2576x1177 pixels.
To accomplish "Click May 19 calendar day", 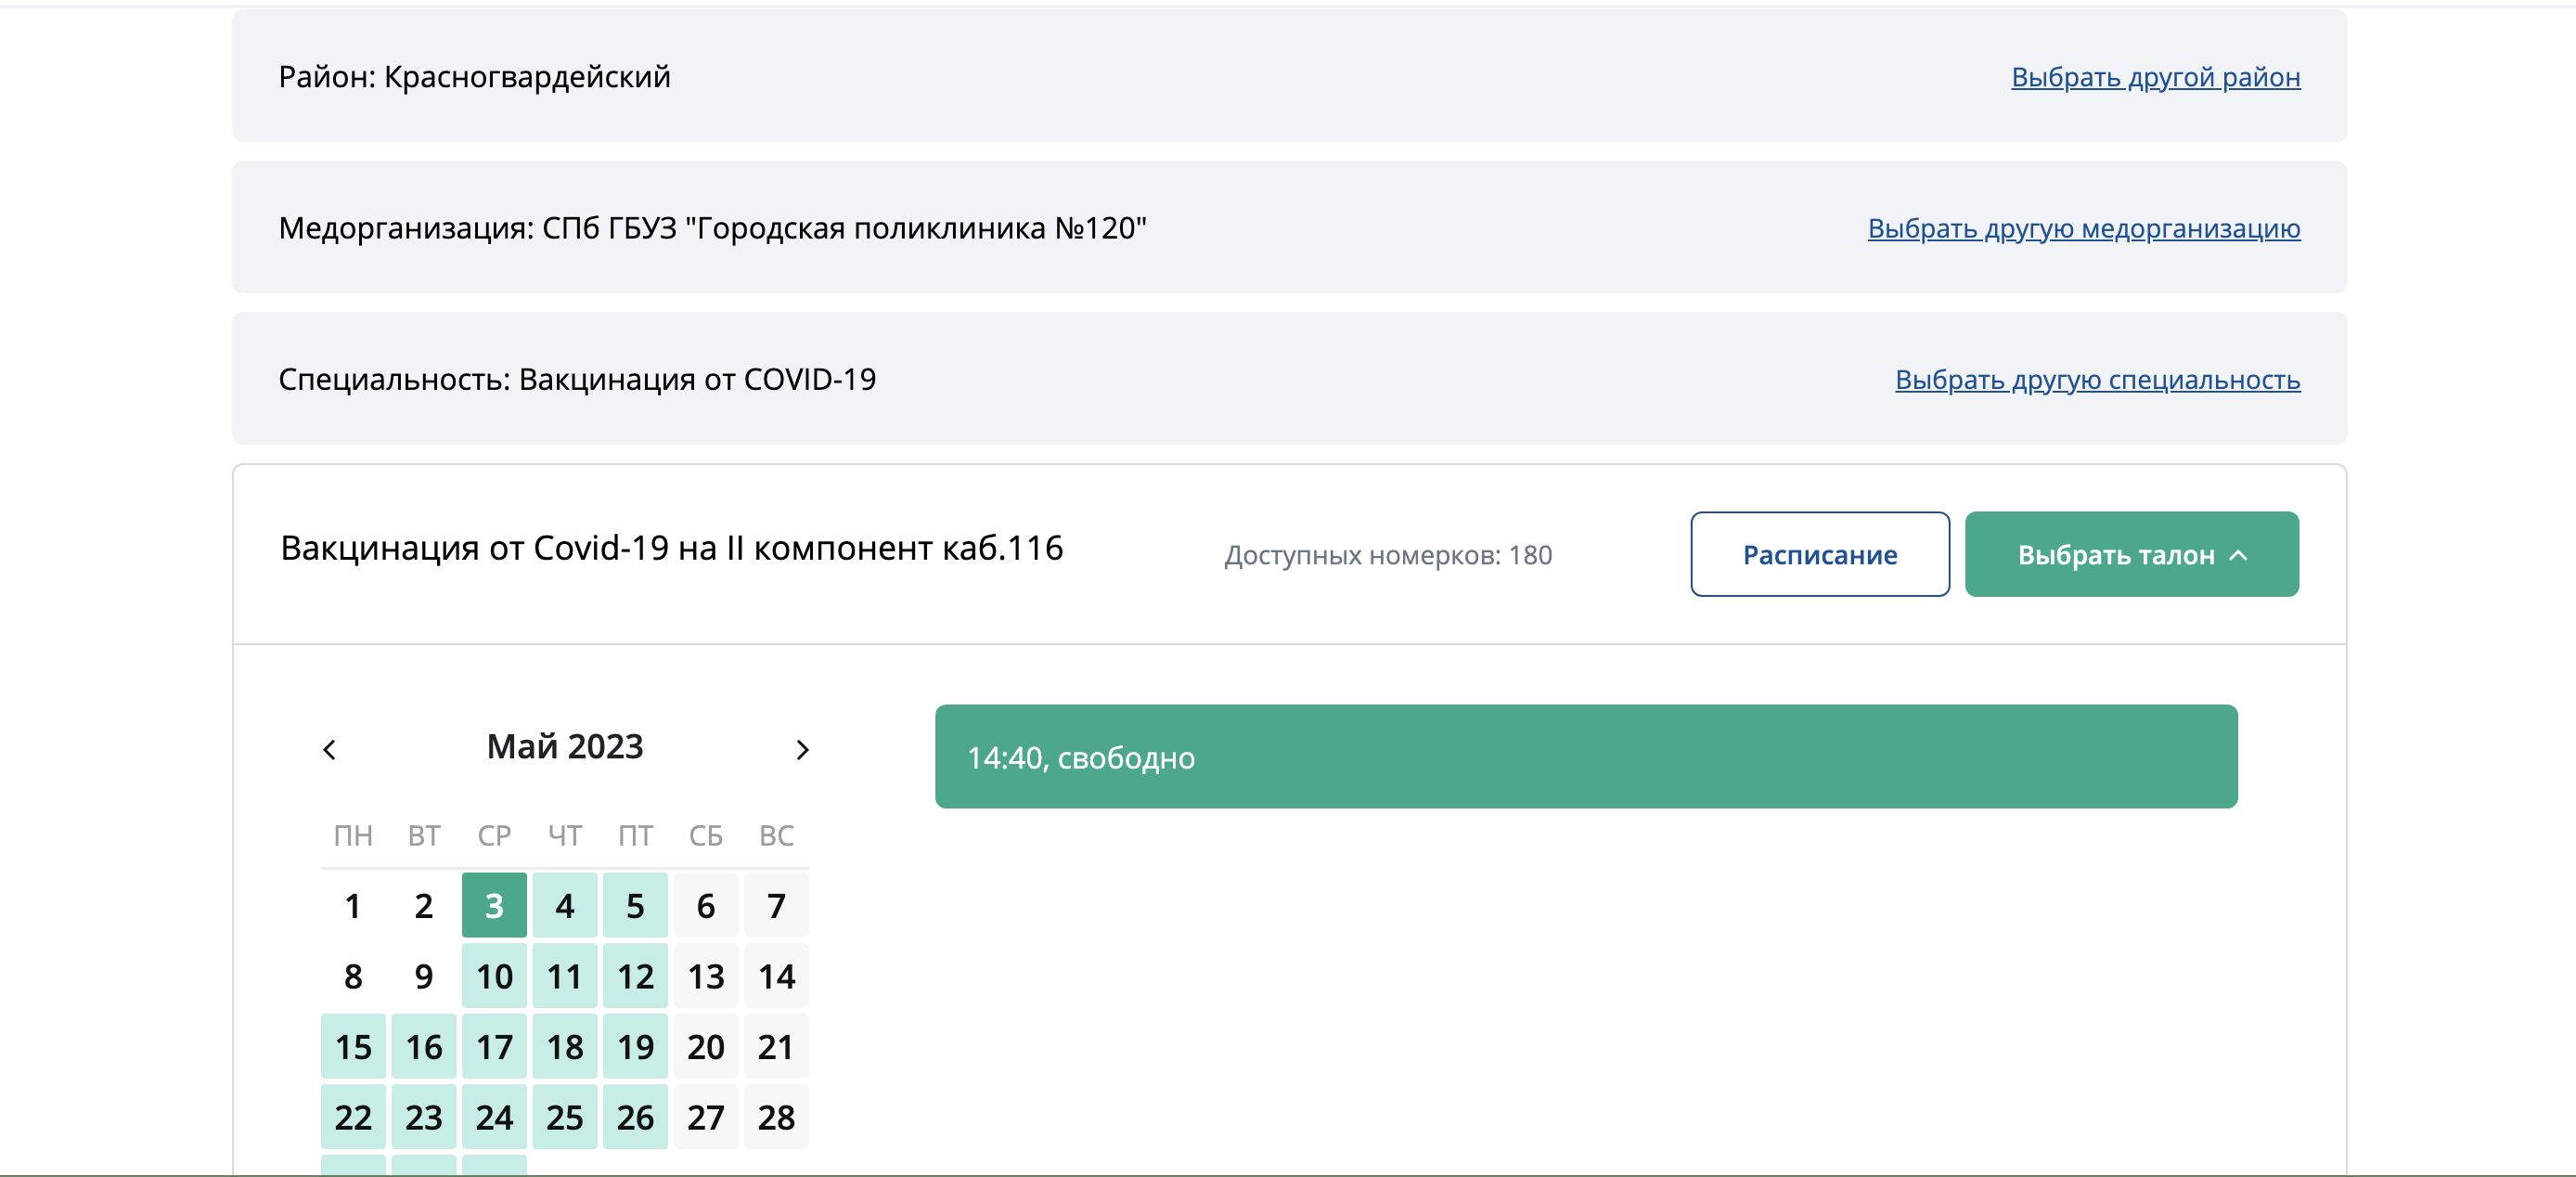I will (635, 1046).
